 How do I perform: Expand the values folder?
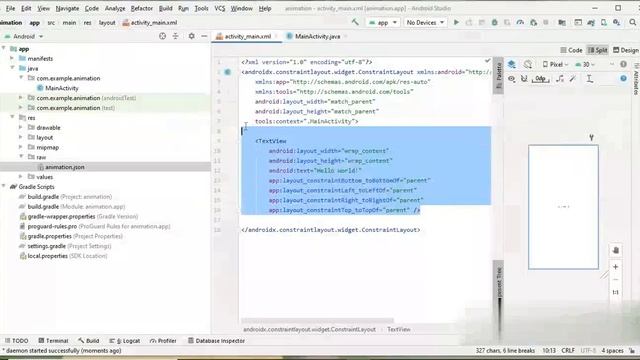click(20, 177)
